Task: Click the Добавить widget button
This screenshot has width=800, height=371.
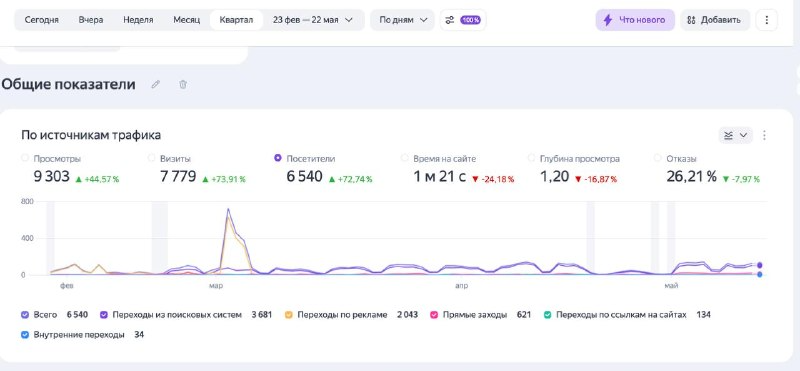Action: coord(714,20)
